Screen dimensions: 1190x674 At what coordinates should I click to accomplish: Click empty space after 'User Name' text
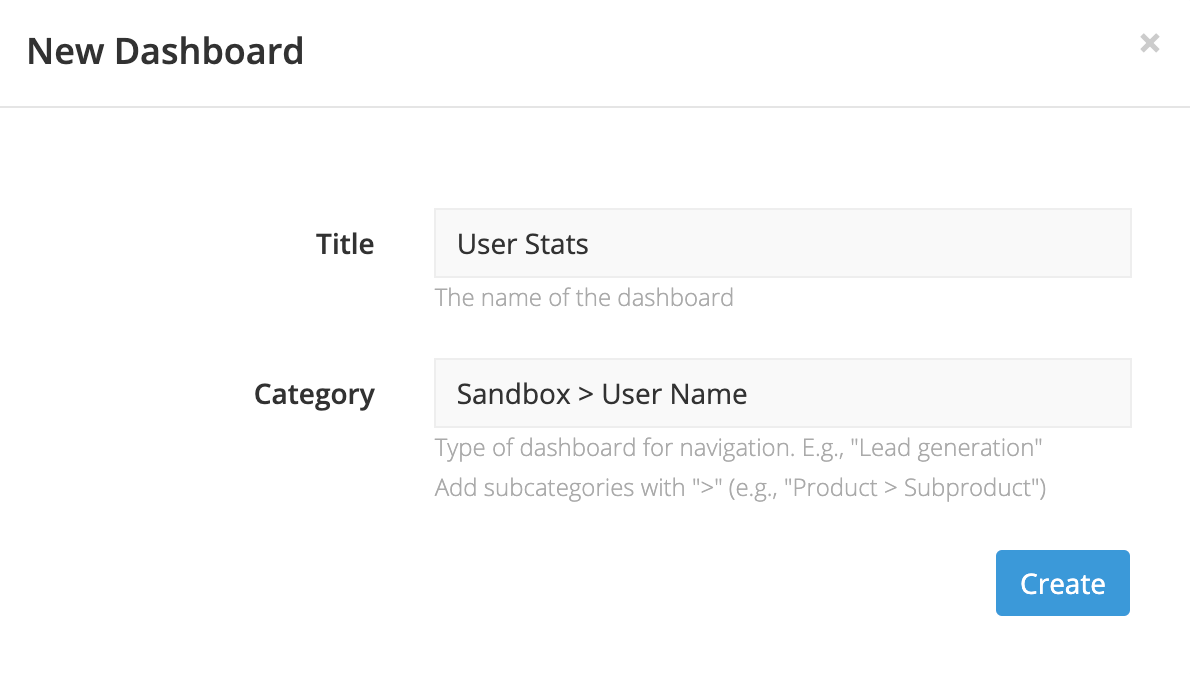click(937, 393)
